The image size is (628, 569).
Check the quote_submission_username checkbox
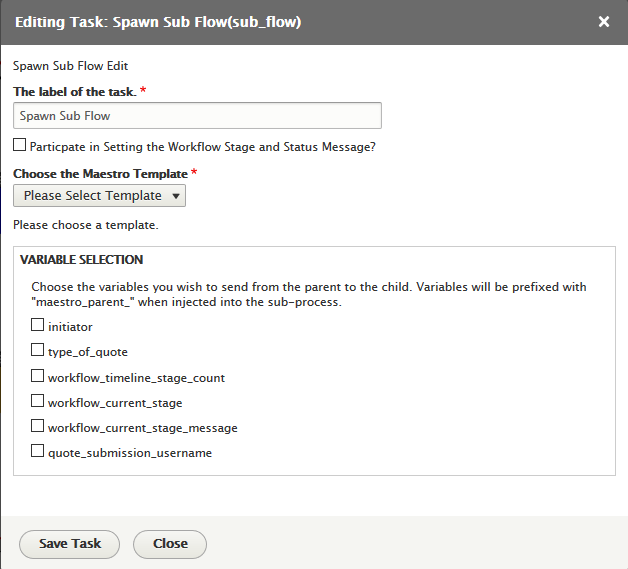pos(38,452)
